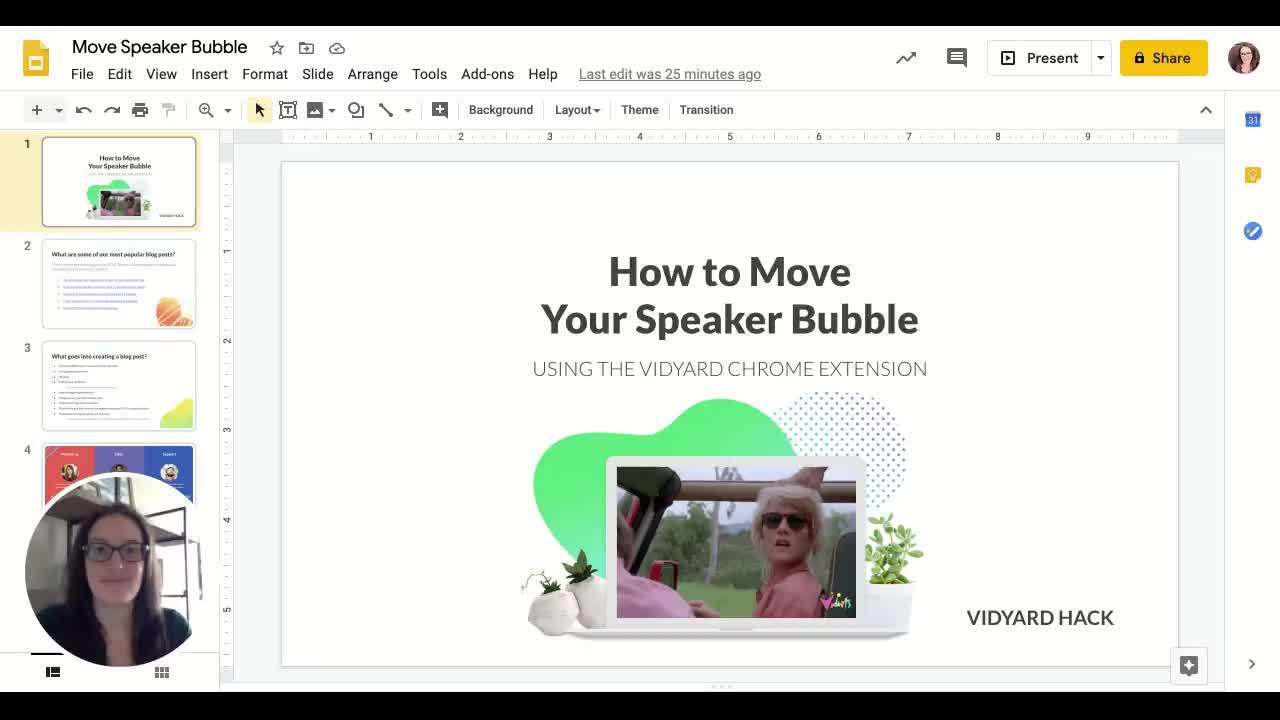Open the Tools menu
This screenshot has height=720, width=1280.
pyautogui.click(x=429, y=74)
